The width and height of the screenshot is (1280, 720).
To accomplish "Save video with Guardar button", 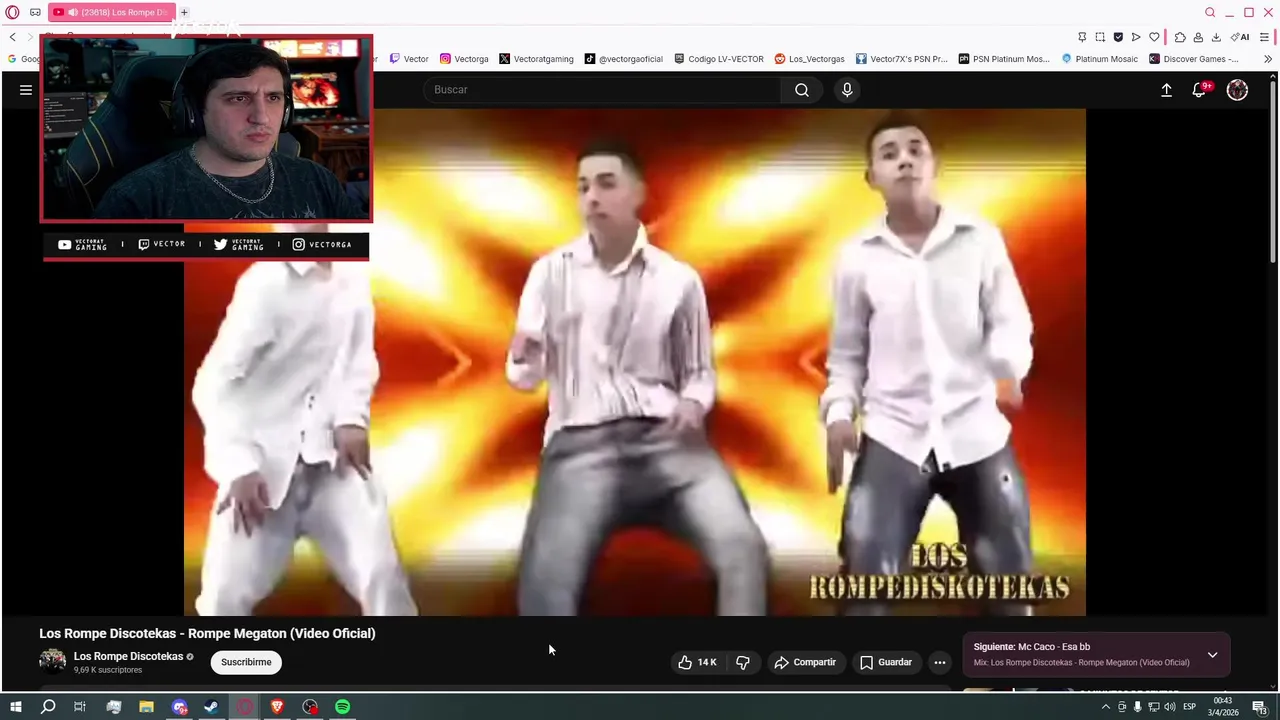I will [x=886, y=662].
